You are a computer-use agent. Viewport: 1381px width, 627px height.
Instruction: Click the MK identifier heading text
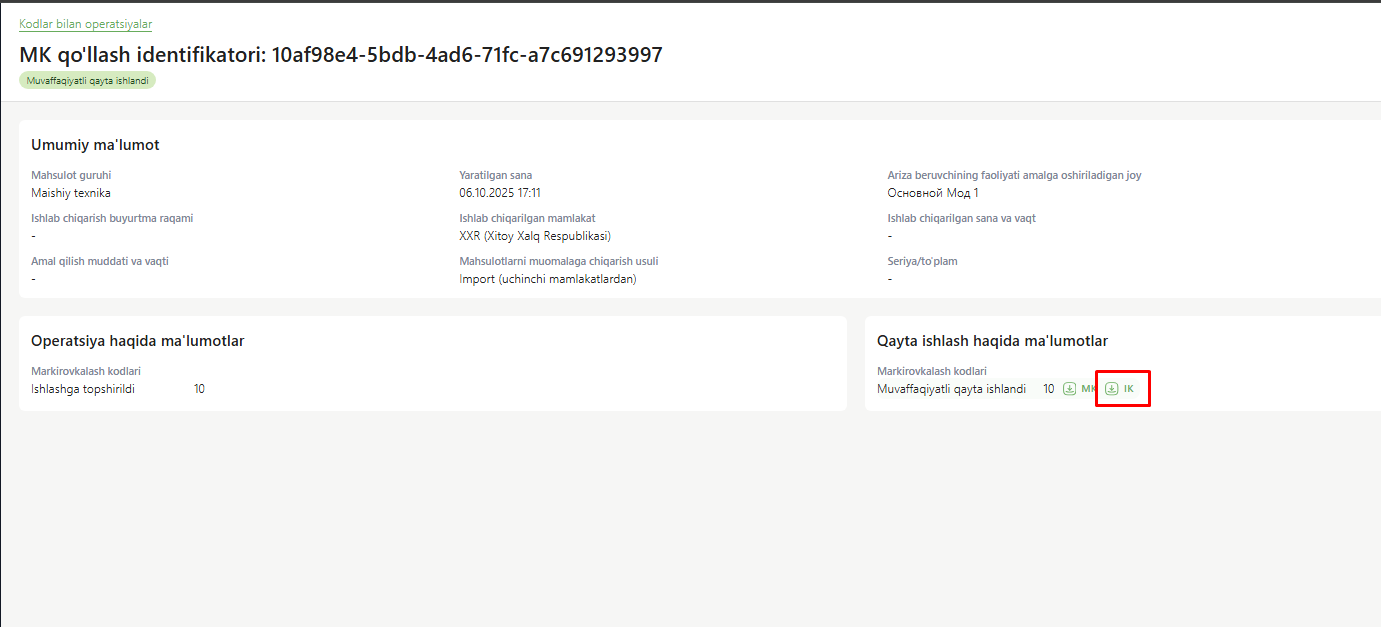click(x=340, y=55)
